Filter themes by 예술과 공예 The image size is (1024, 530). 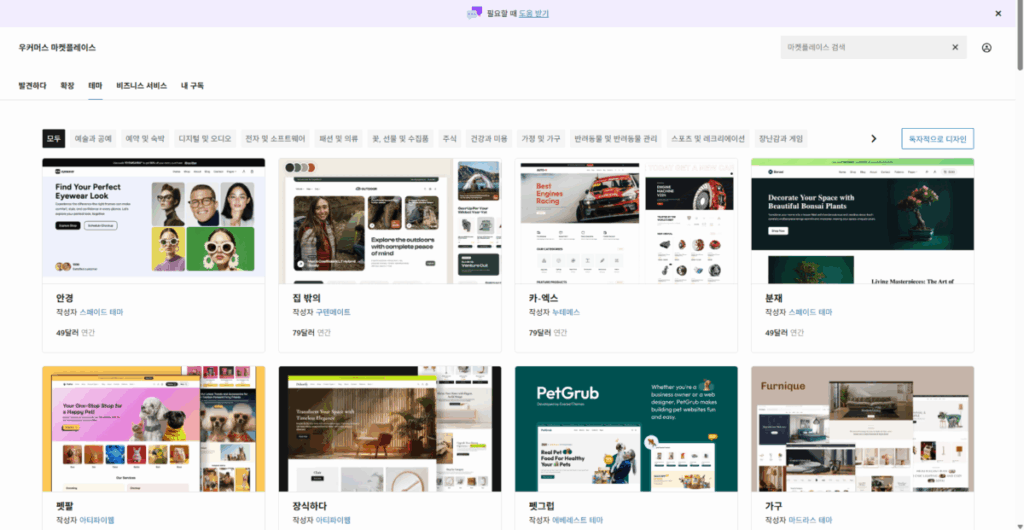(x=93, y=139)
